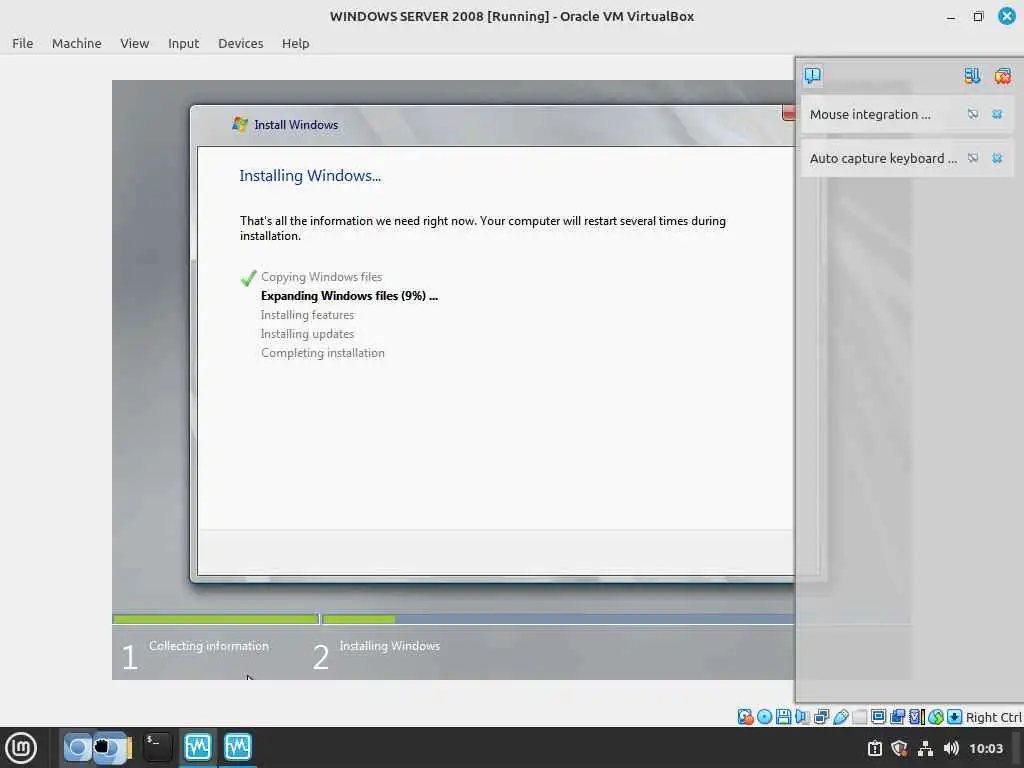Open the View menu

135,43
